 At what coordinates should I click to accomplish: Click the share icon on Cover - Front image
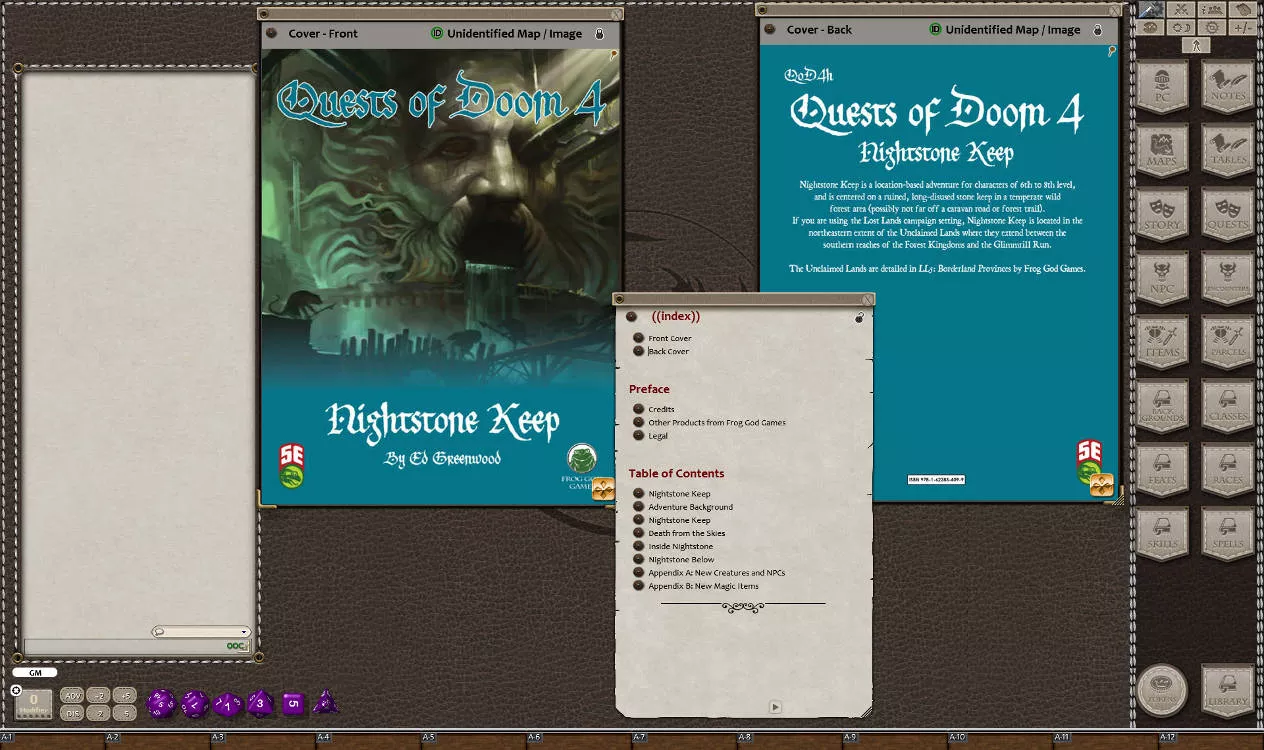(603, 489)
